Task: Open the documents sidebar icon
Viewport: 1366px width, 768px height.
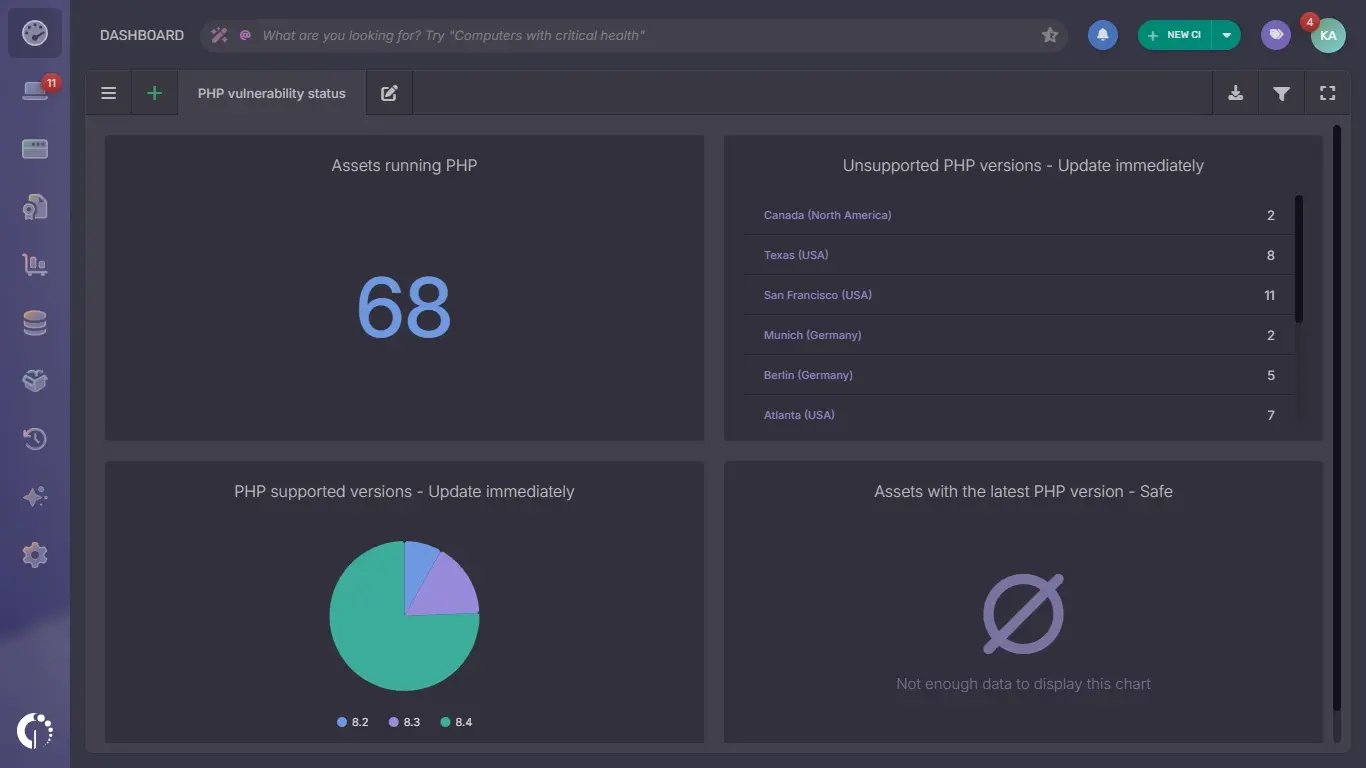Action: [35, 207]
